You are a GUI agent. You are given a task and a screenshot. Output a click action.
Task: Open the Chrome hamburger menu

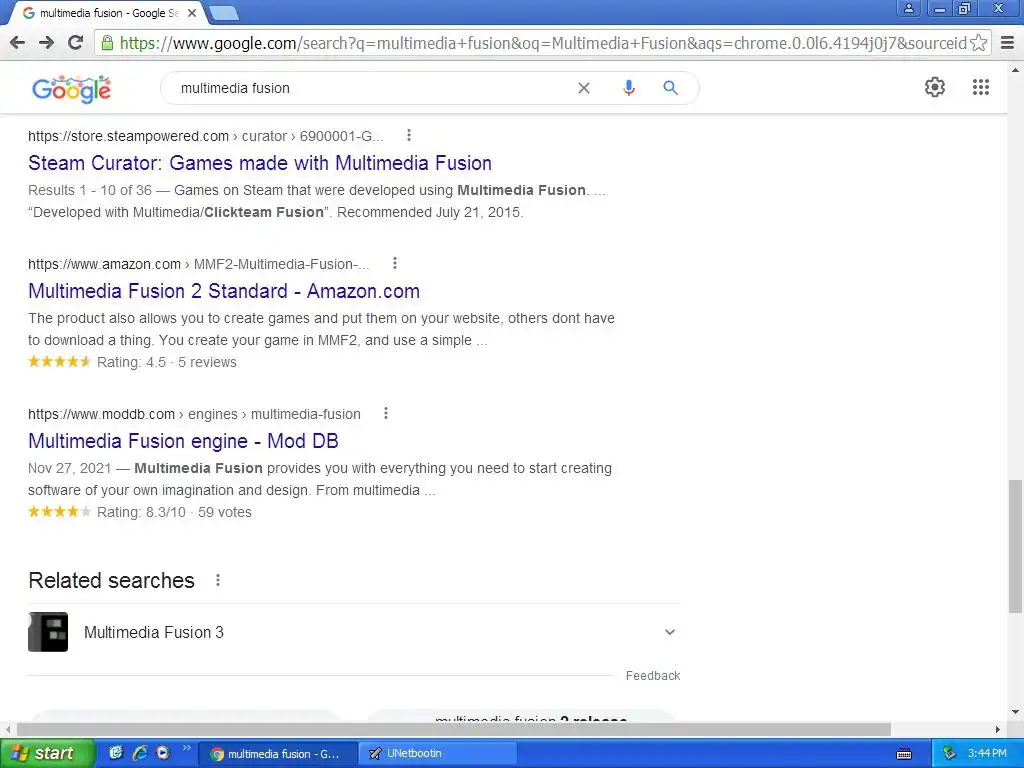coord(1008,43)
